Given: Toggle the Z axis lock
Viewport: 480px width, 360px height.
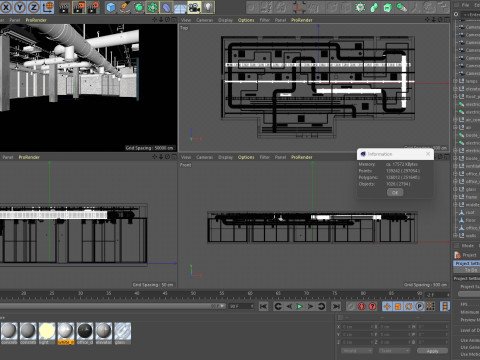Looking at the screenshot, I should [x=34, y=7].
